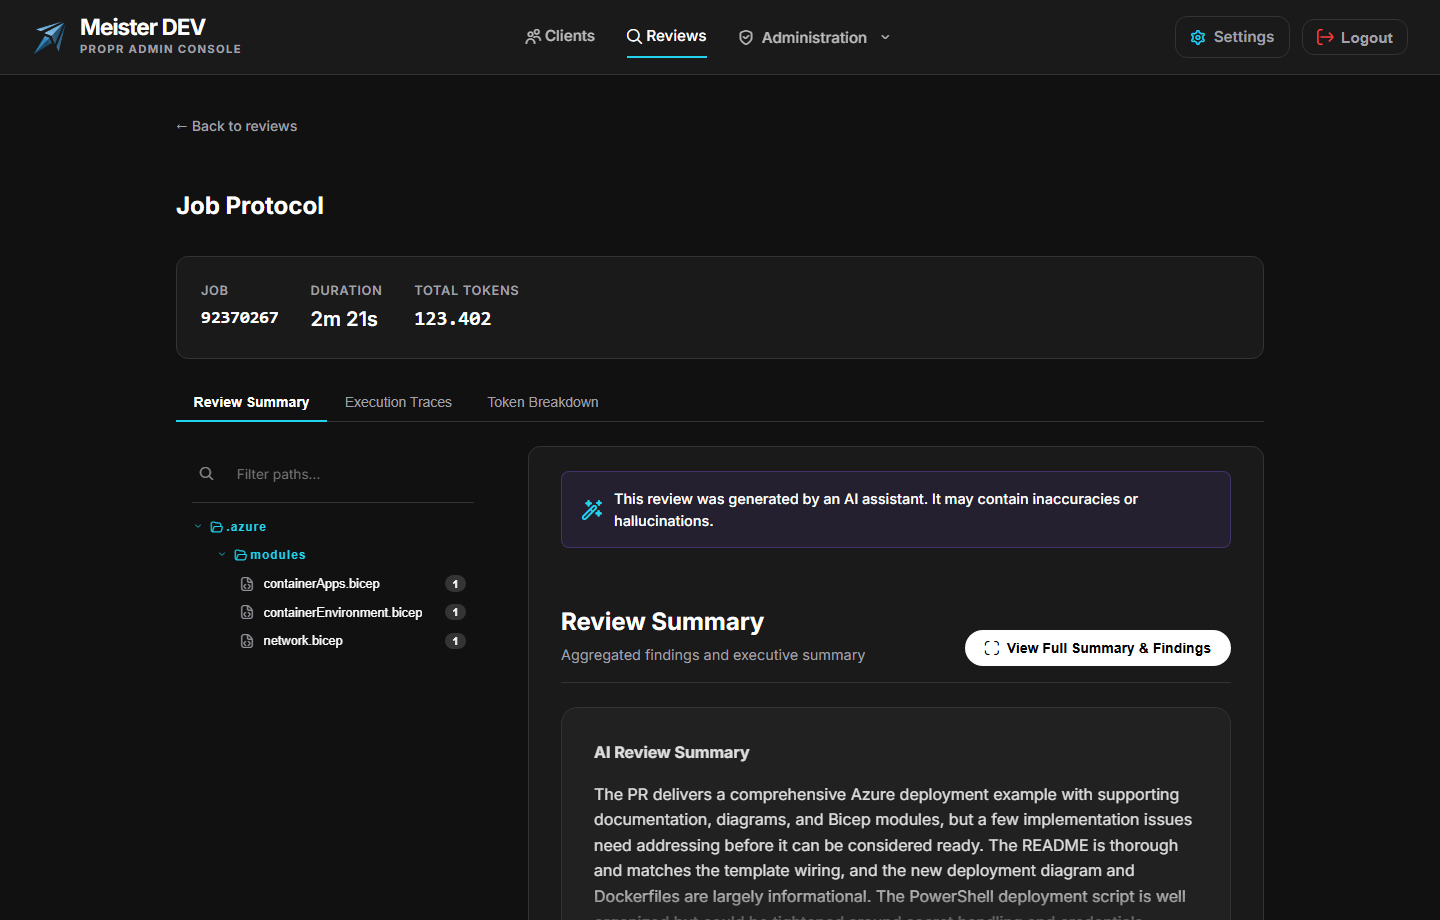Click the Job Protocol heading
1440x920 pixels.
point(250,206)
